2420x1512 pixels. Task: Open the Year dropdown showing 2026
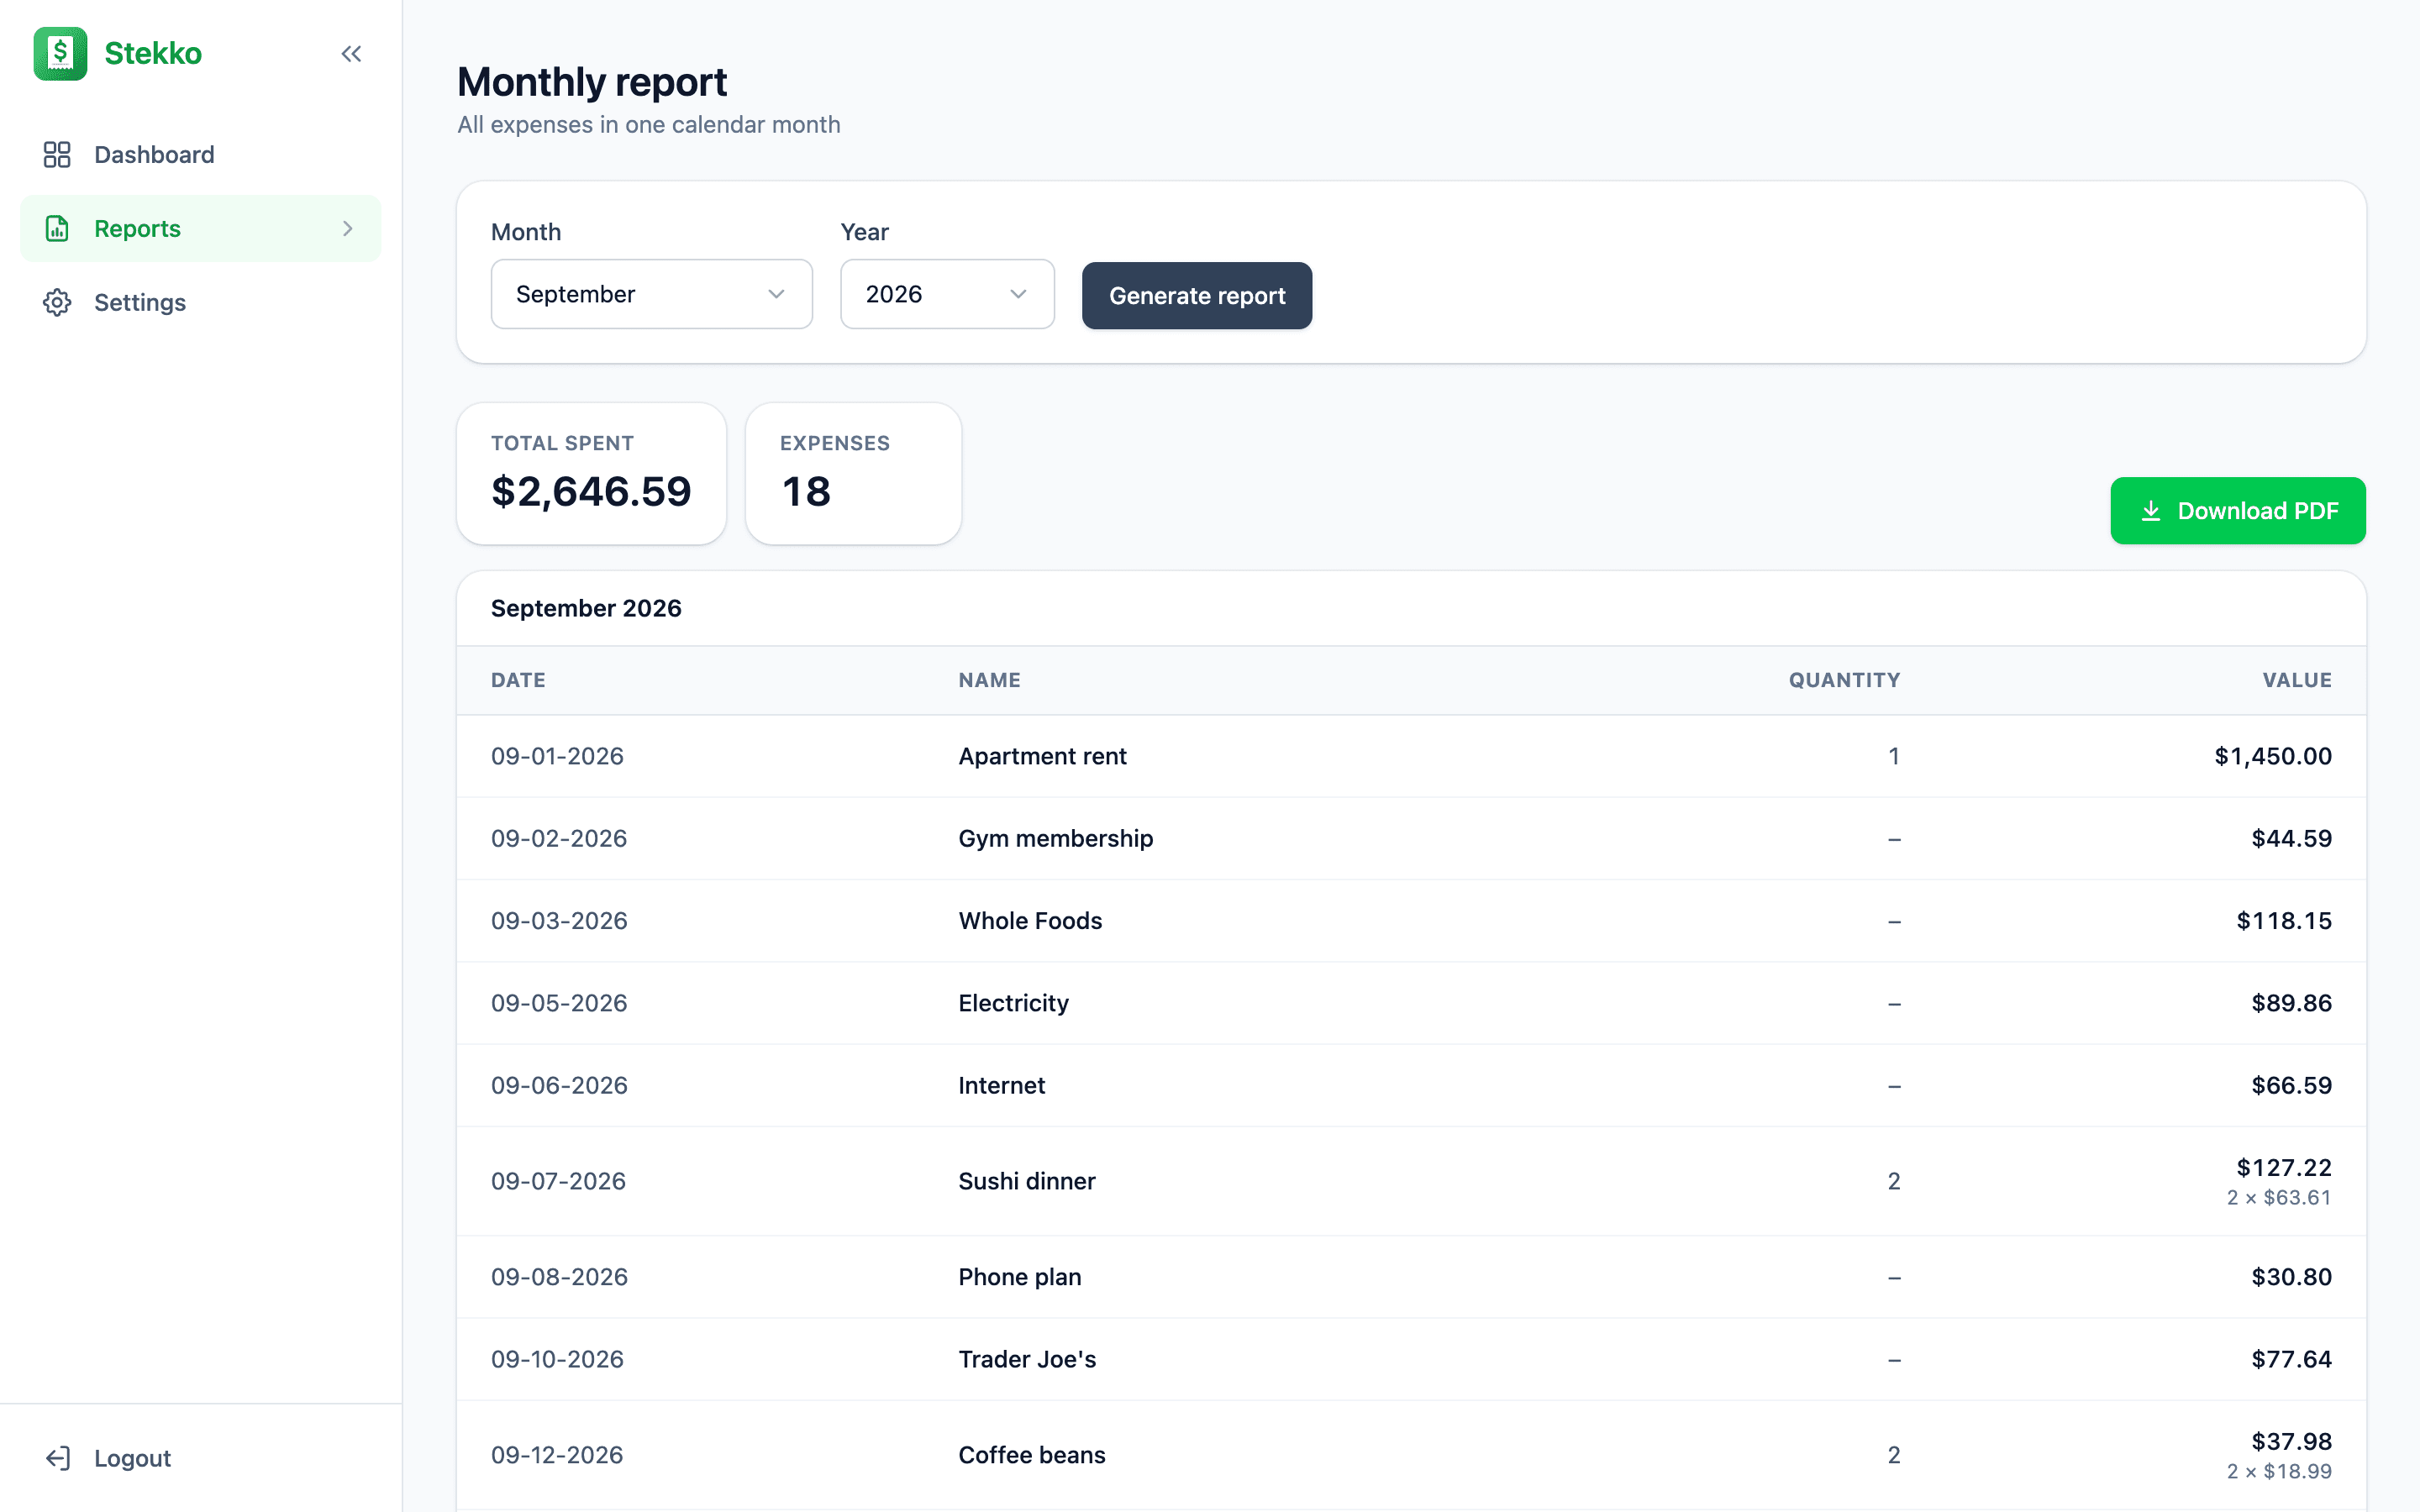pyautogui.click(x=947, y=294)
